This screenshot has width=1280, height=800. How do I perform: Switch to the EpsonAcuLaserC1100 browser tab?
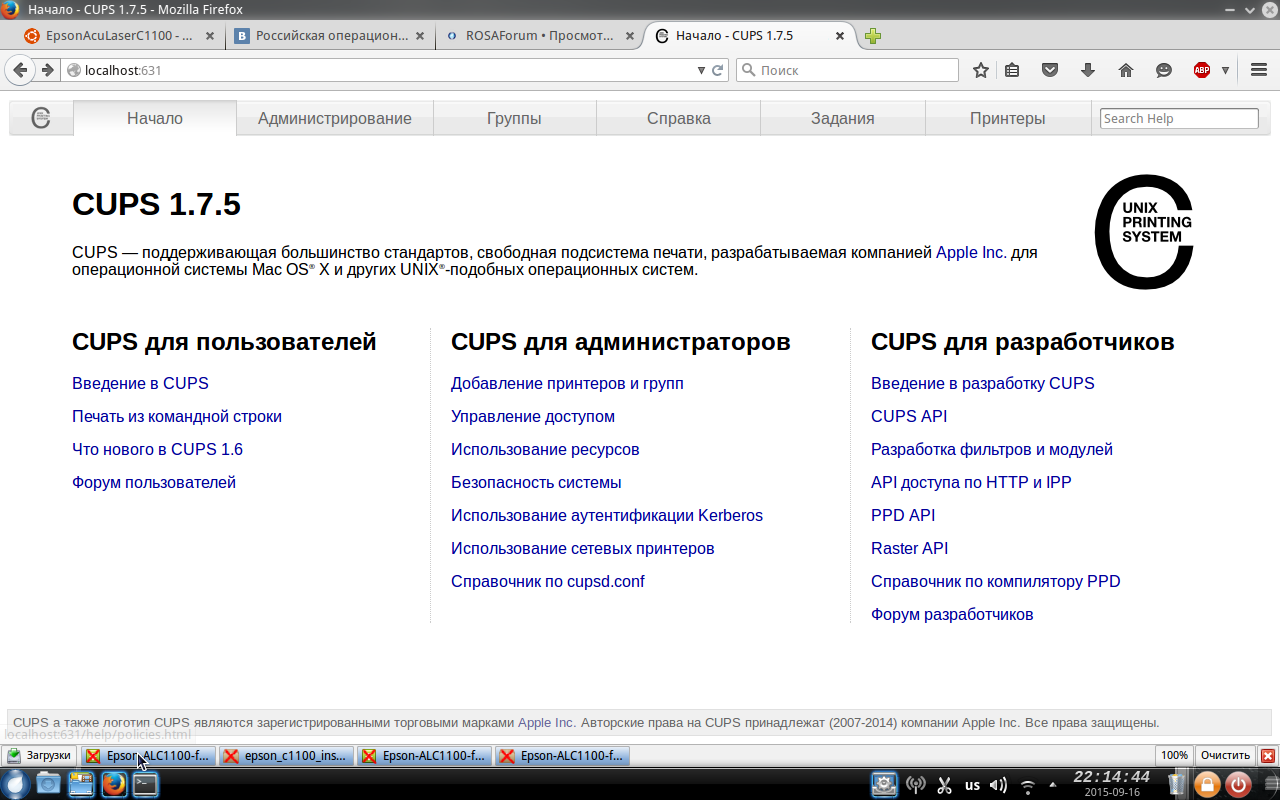(x=120, y=36)
